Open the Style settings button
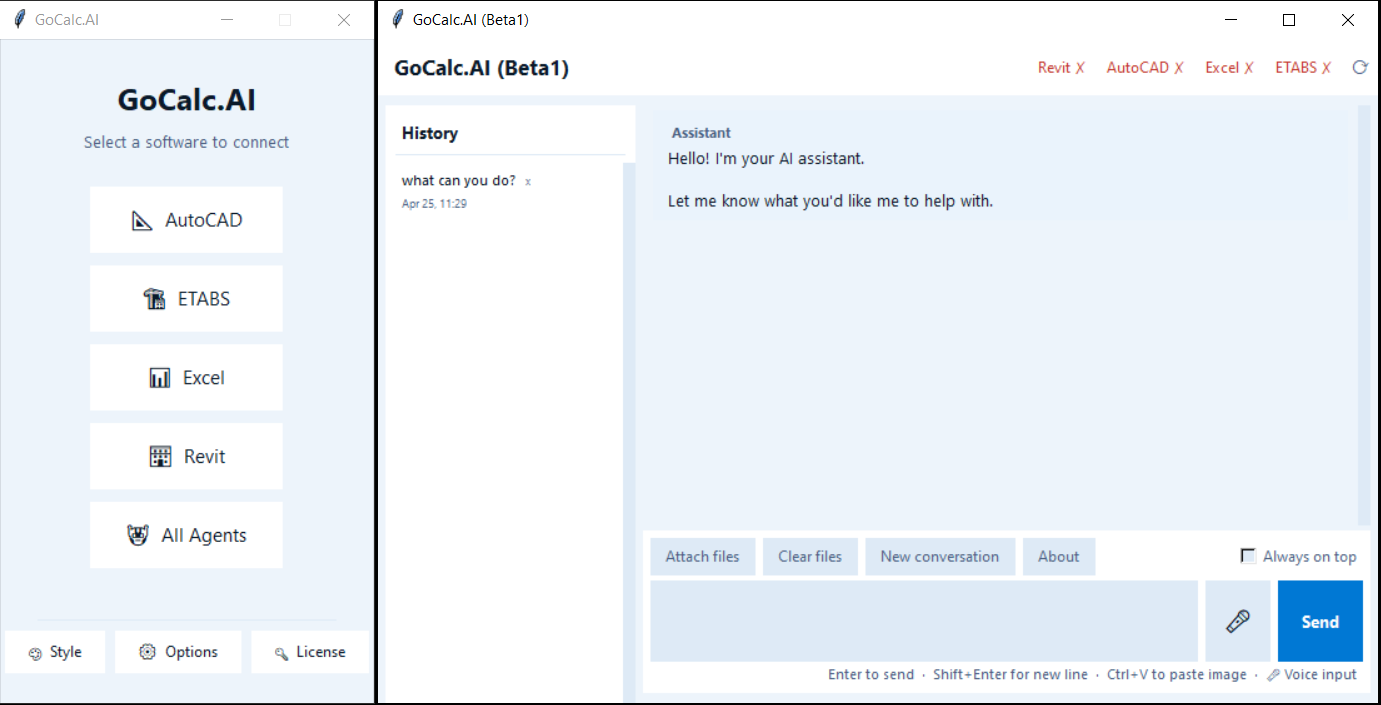This screenshot has width=1381, height=705. pyautogui.click(x=55, y=652)
